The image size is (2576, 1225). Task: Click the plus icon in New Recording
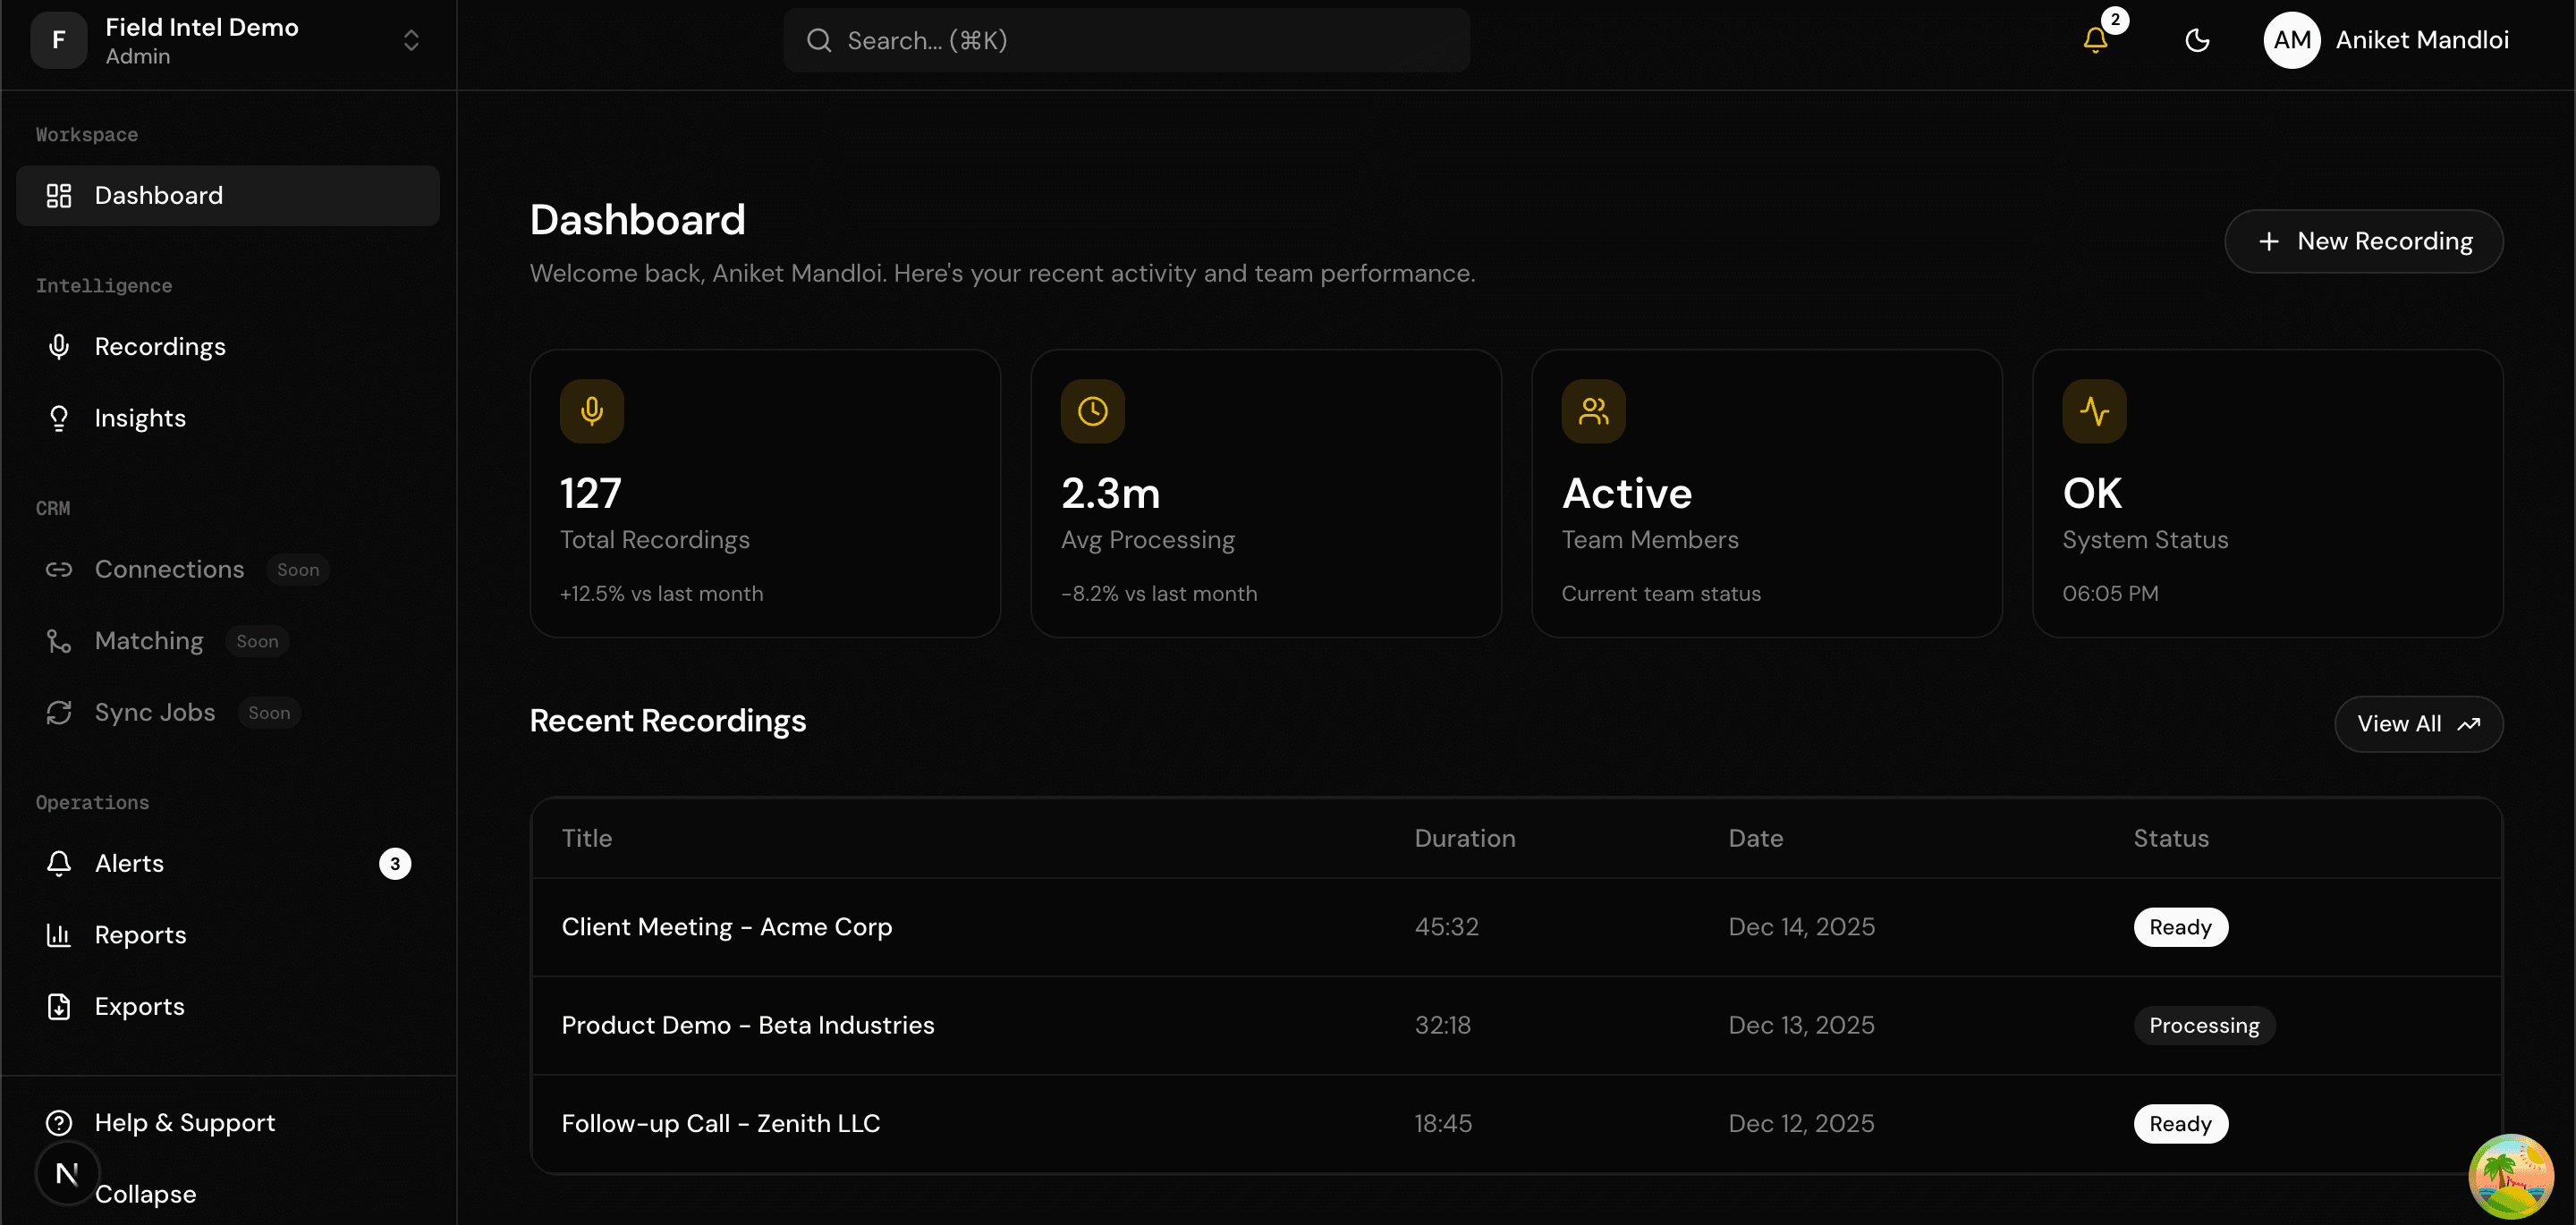click(2268, 241)
